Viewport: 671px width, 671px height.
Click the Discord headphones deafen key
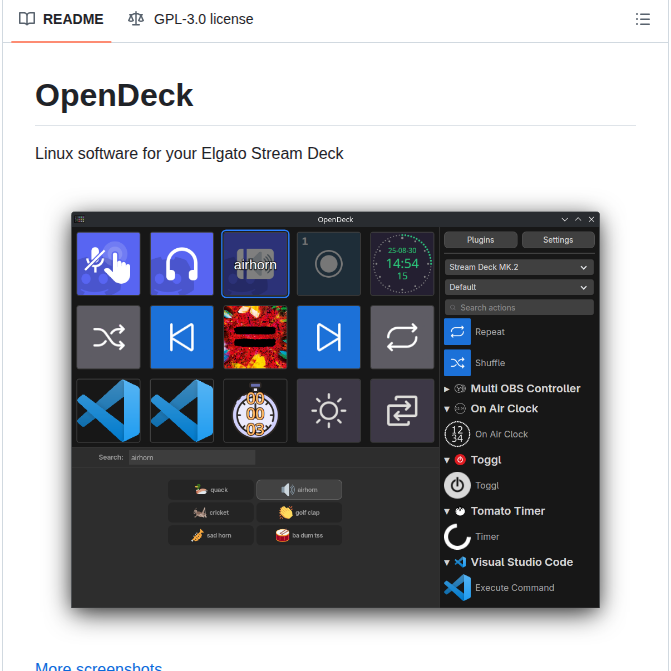(x=182, y=264)
